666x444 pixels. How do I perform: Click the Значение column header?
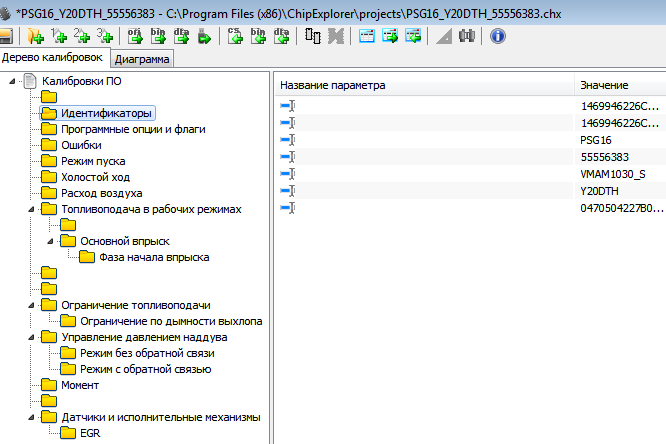[604, 86]
